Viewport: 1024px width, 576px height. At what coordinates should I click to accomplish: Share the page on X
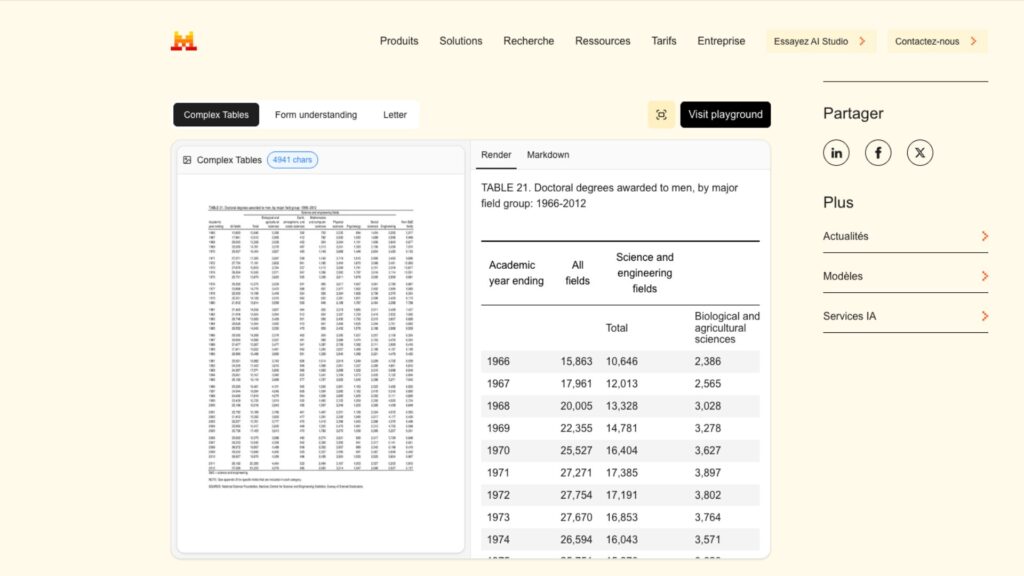(919, 152)
